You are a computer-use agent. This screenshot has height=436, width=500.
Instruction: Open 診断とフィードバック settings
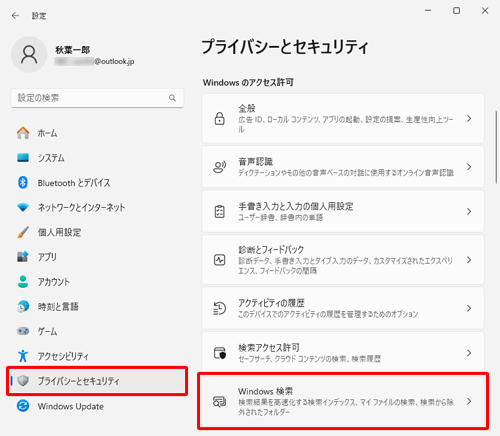[343, 260]
